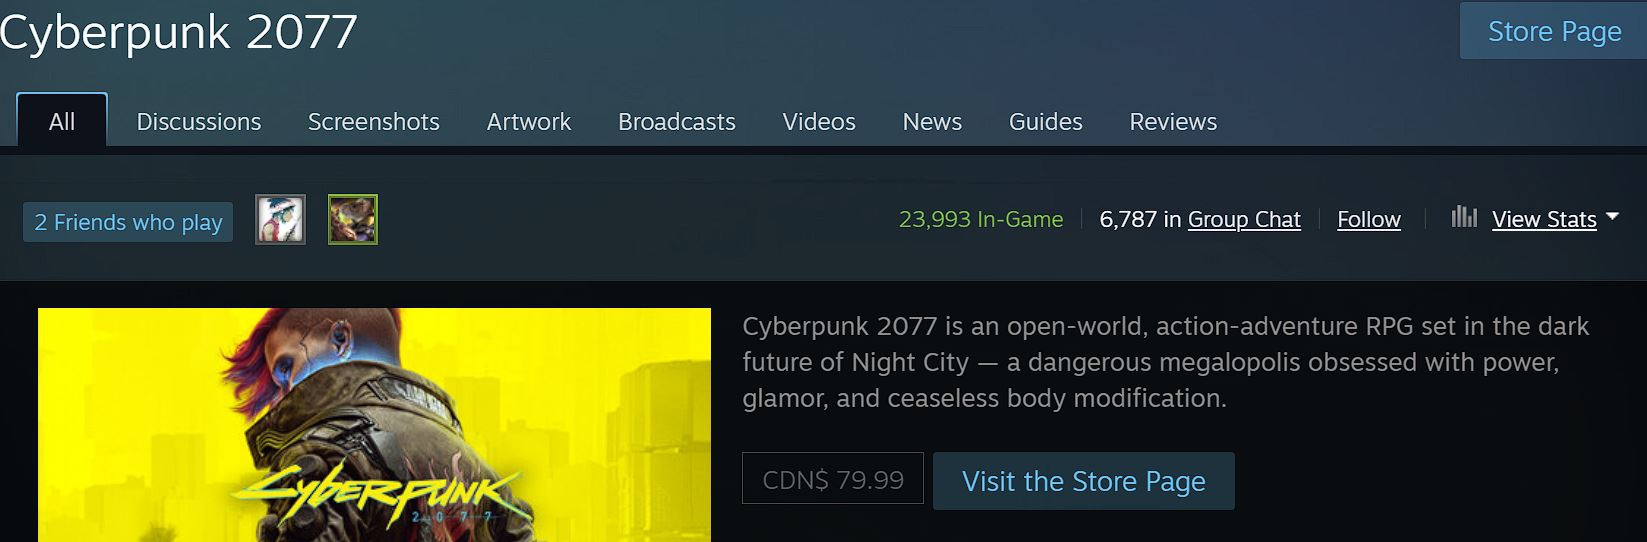Click the Follow link
The width and height of the screenshot is (1647, 542).
tap(1369, 219)
